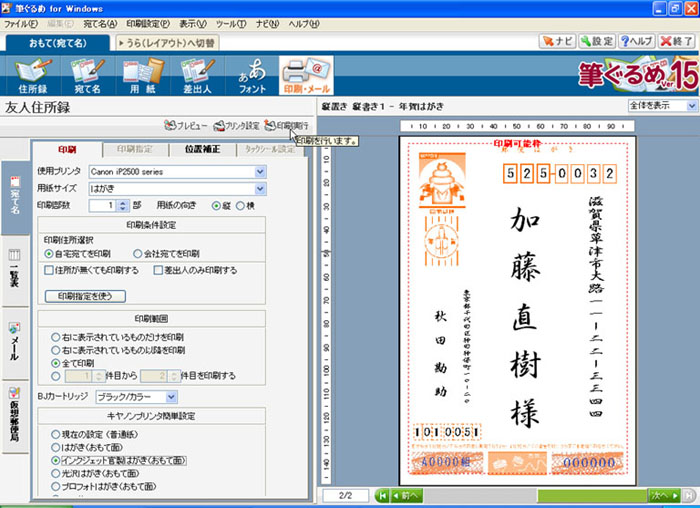The width and height of the screenshot is (700, 508).
Task: Switch to the 位置補正 tab
Action: pos(205,150)
